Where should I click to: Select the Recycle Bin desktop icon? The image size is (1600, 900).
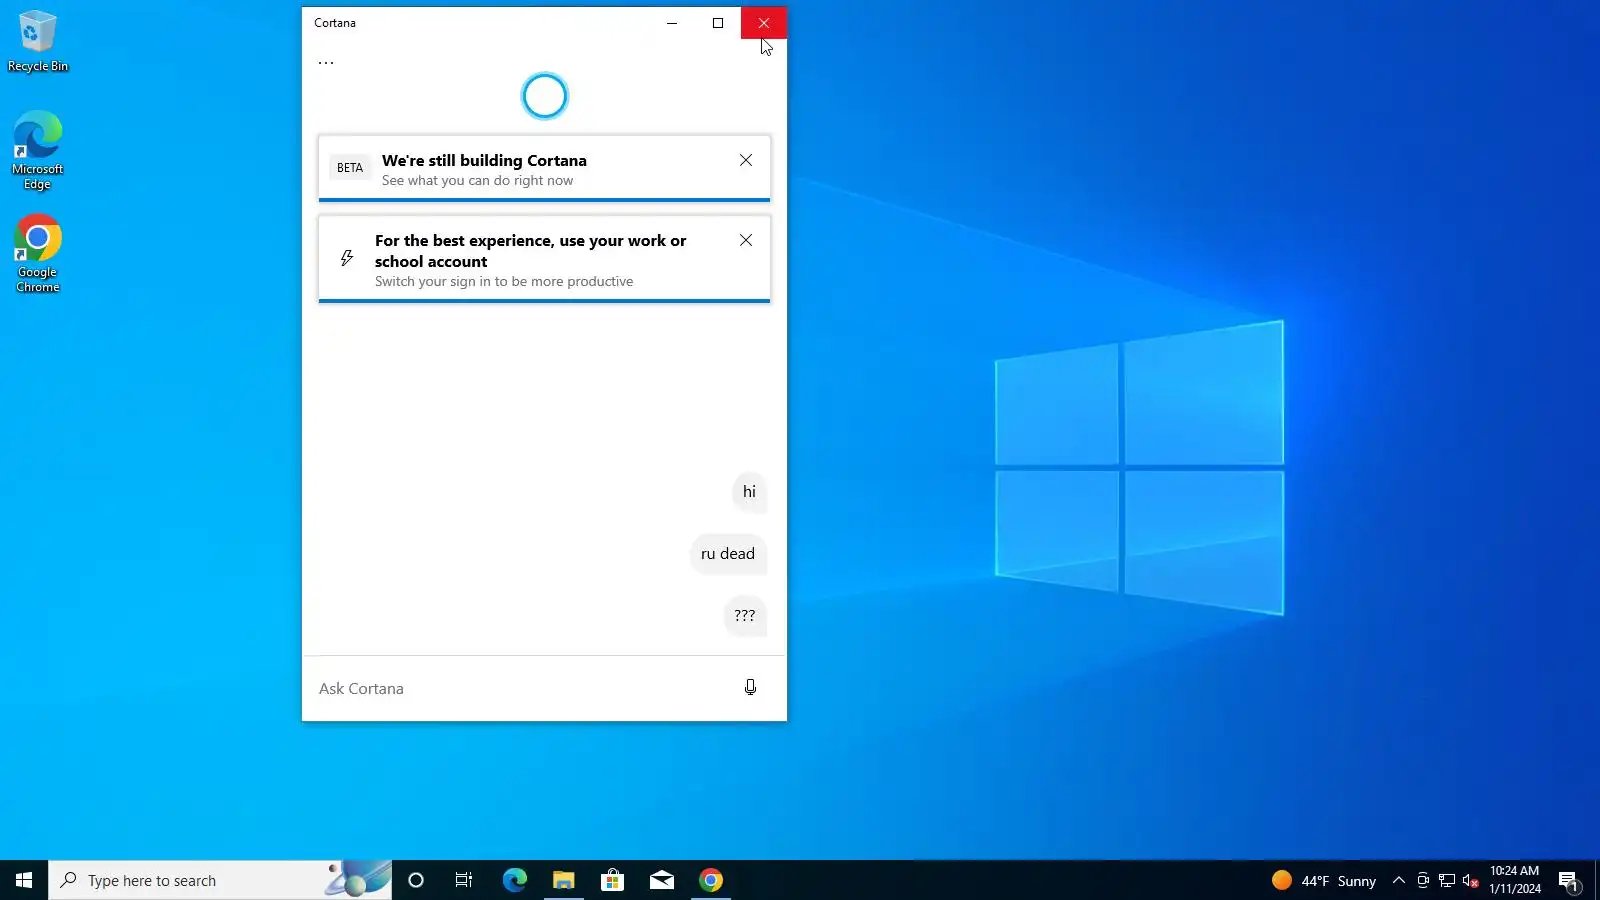38,42
